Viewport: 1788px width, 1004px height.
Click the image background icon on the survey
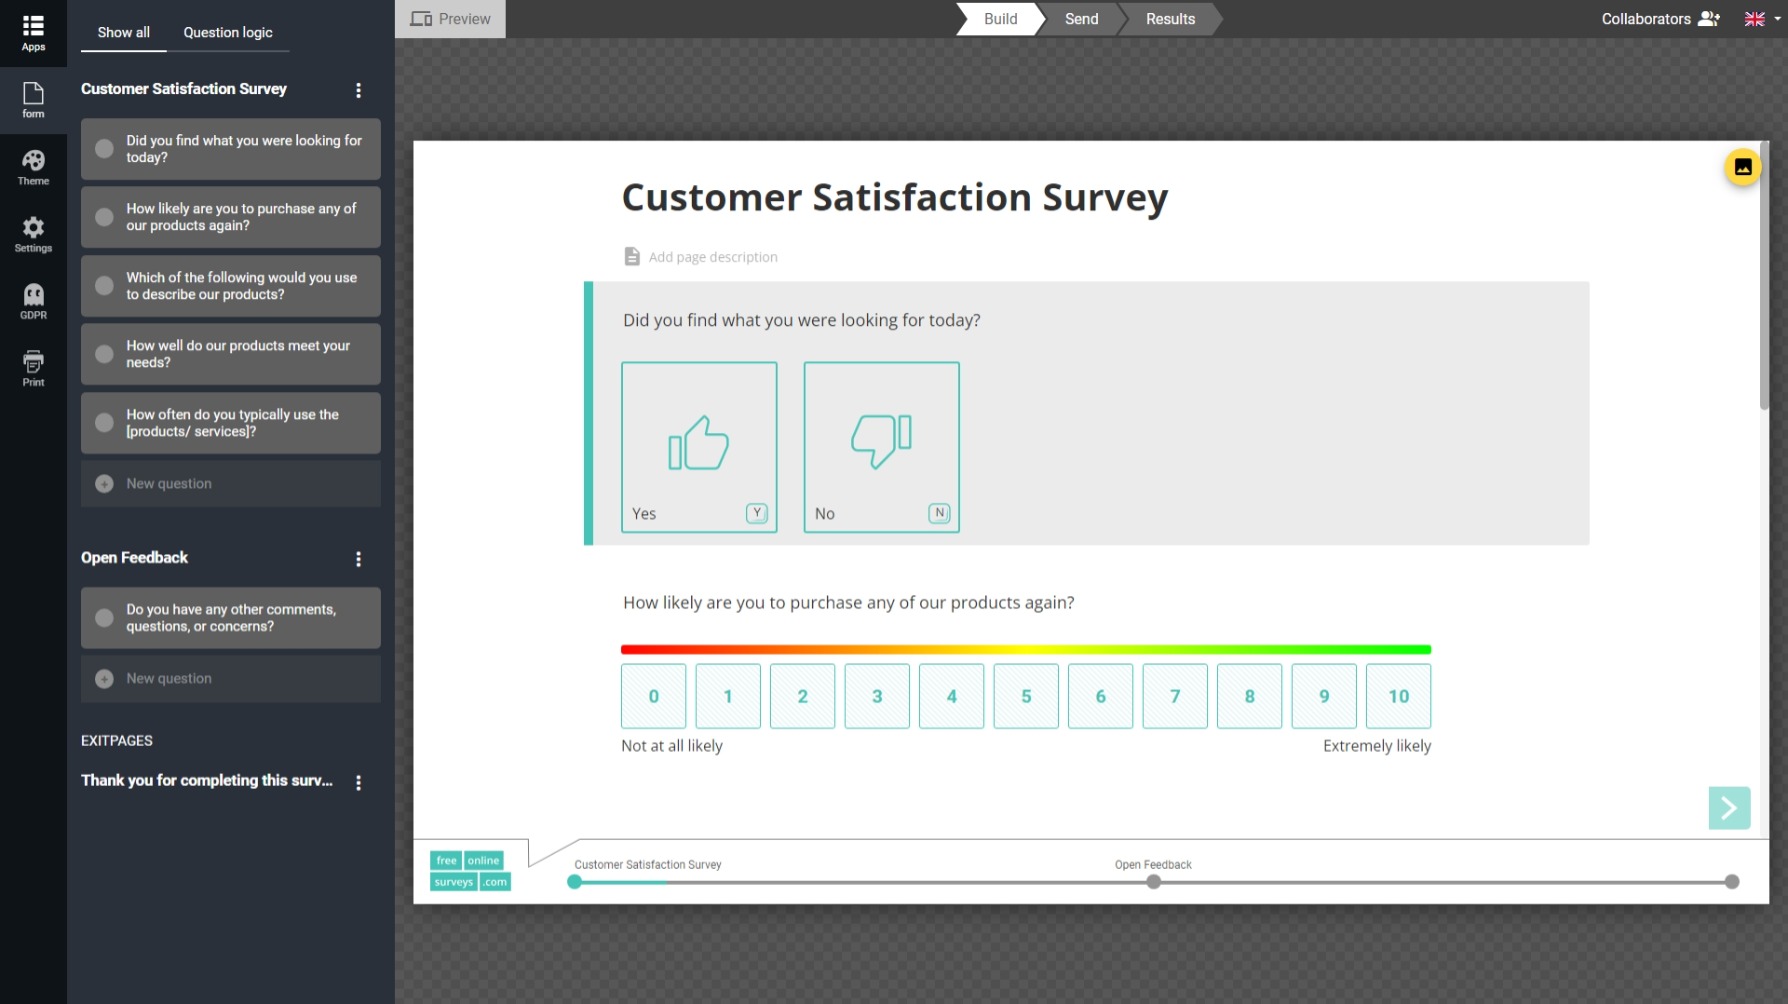1742,167
